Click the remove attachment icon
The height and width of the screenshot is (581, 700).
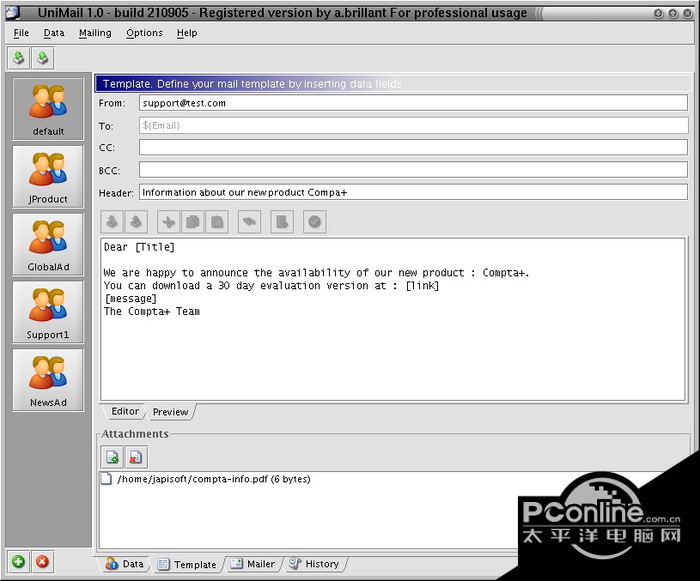click(x=136, y=457)
